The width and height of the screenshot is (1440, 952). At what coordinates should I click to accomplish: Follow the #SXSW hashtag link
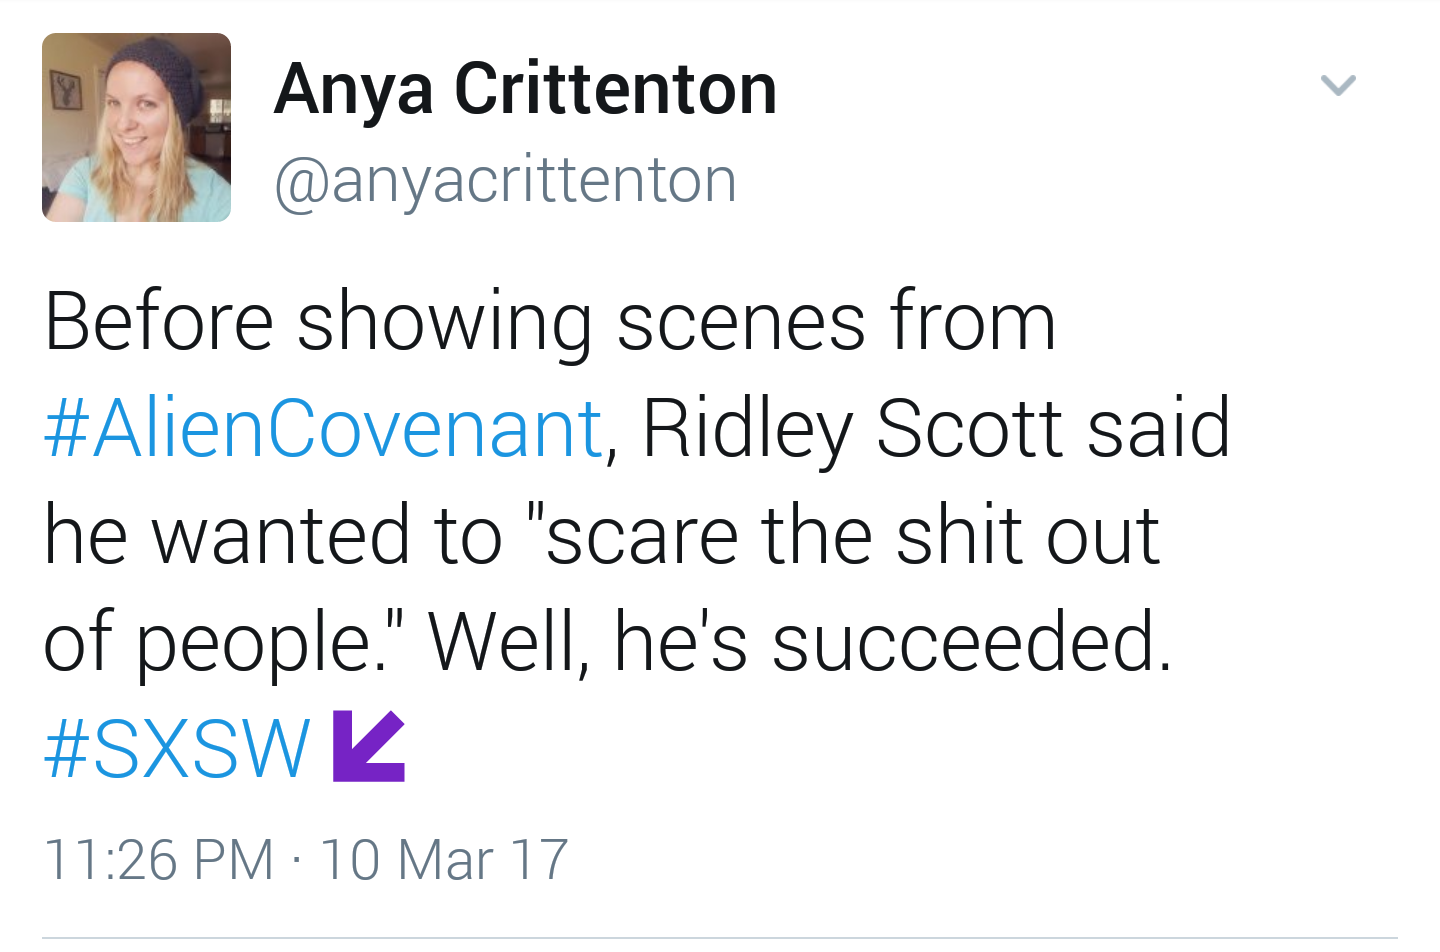177,748
